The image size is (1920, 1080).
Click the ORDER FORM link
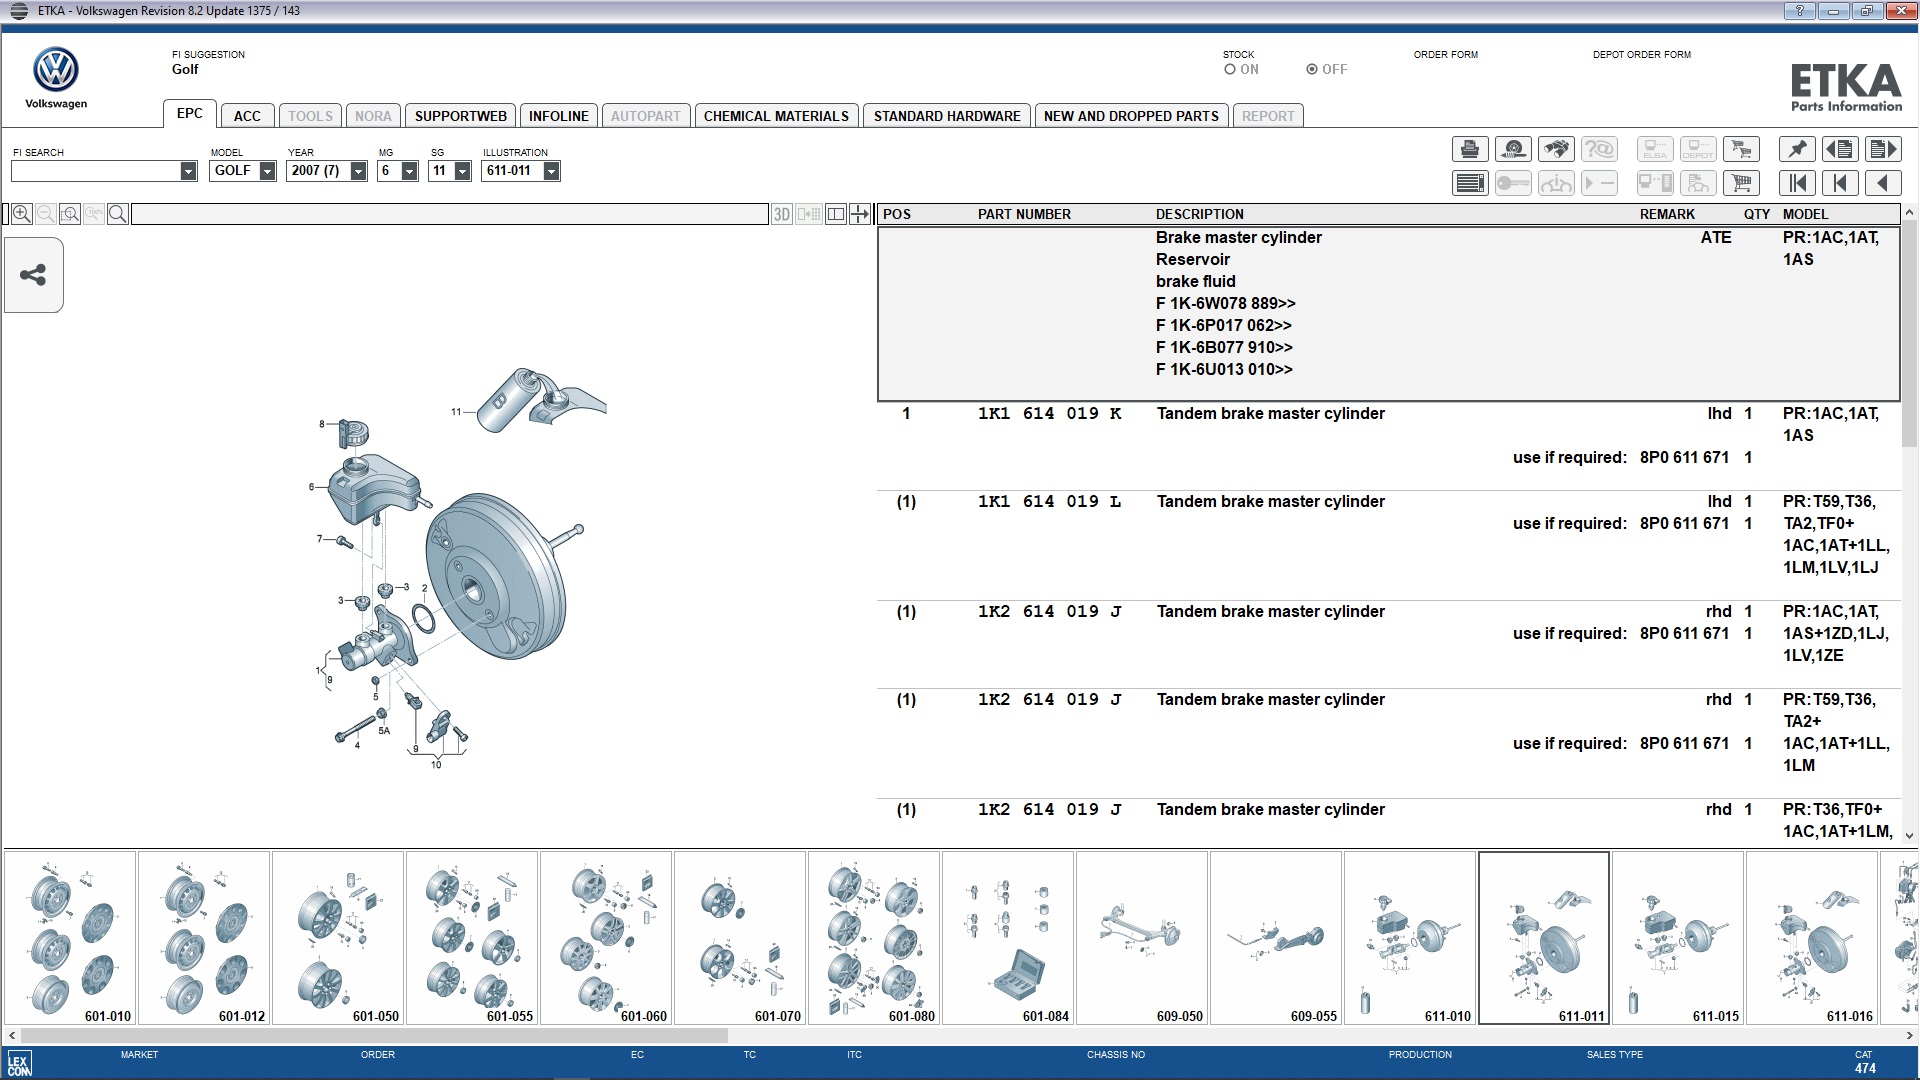point(1445,55)
